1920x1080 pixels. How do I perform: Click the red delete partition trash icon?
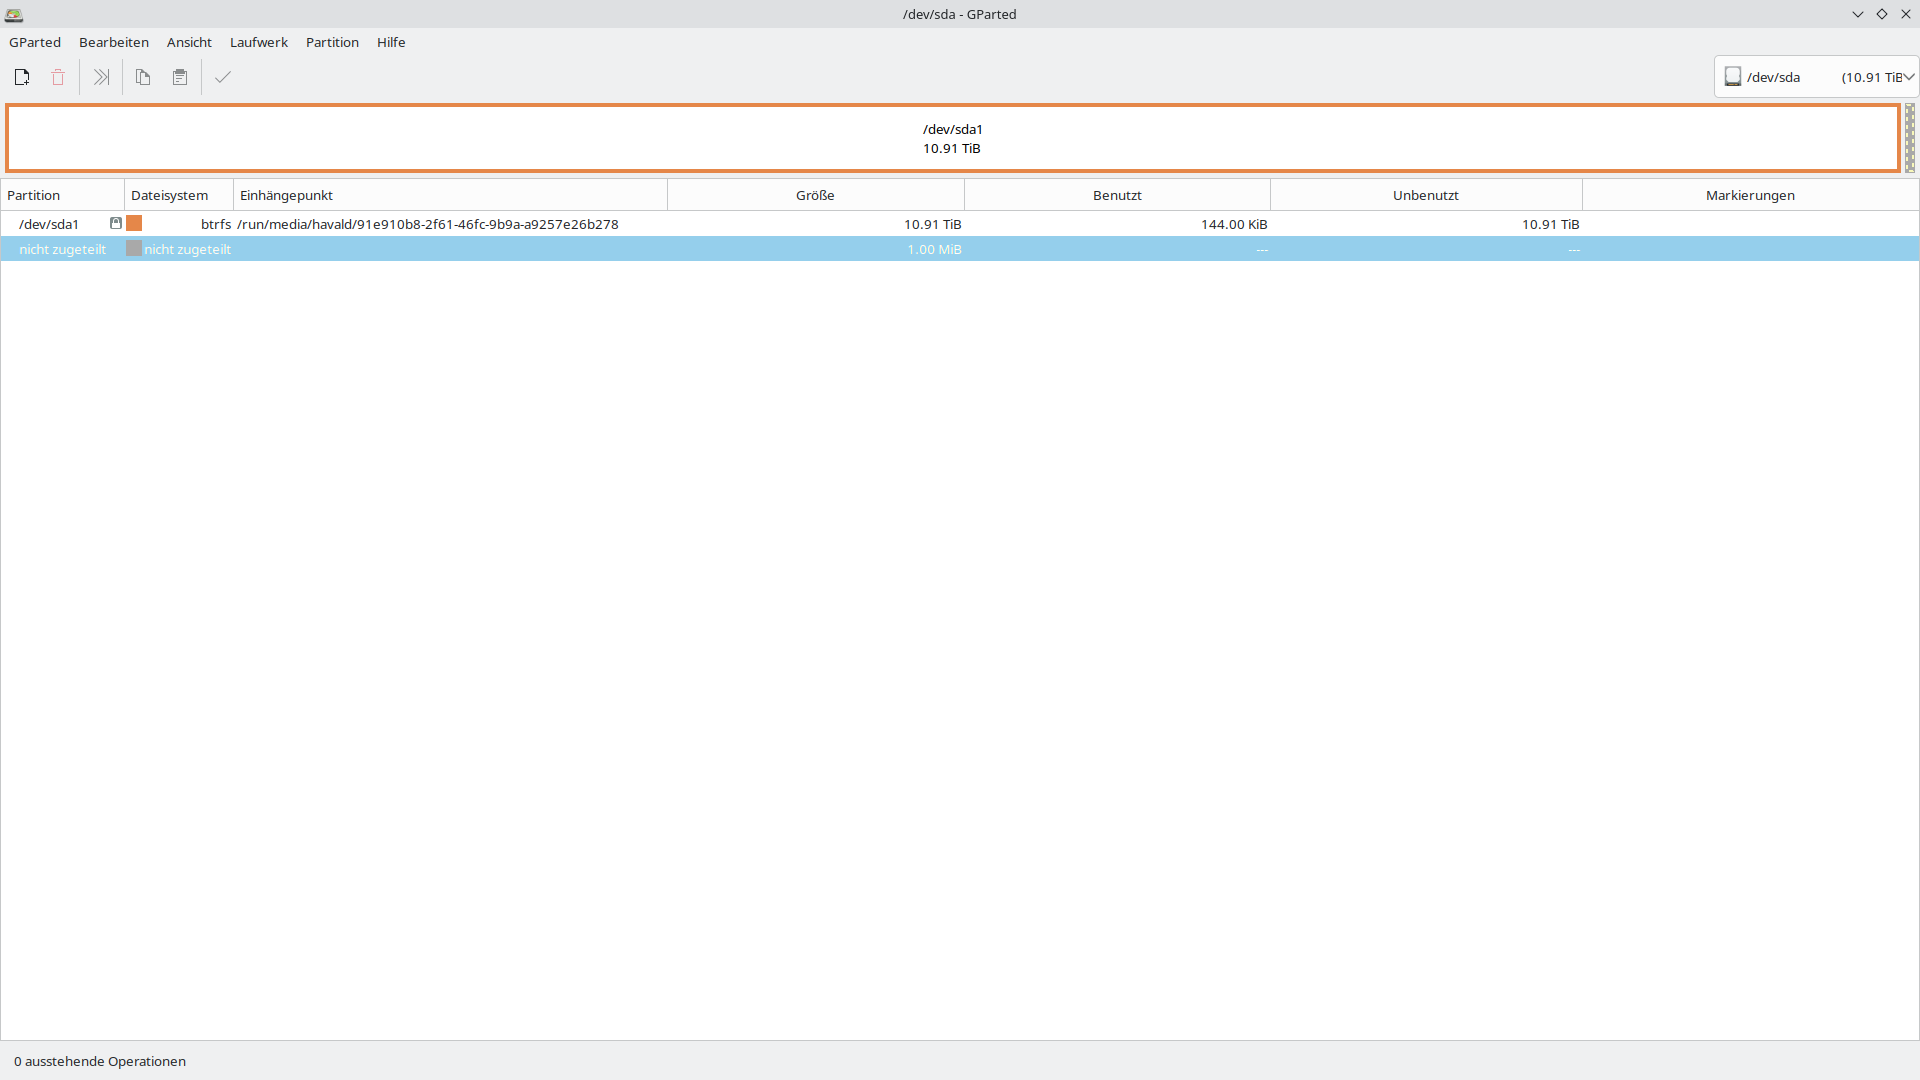[58, 77]
